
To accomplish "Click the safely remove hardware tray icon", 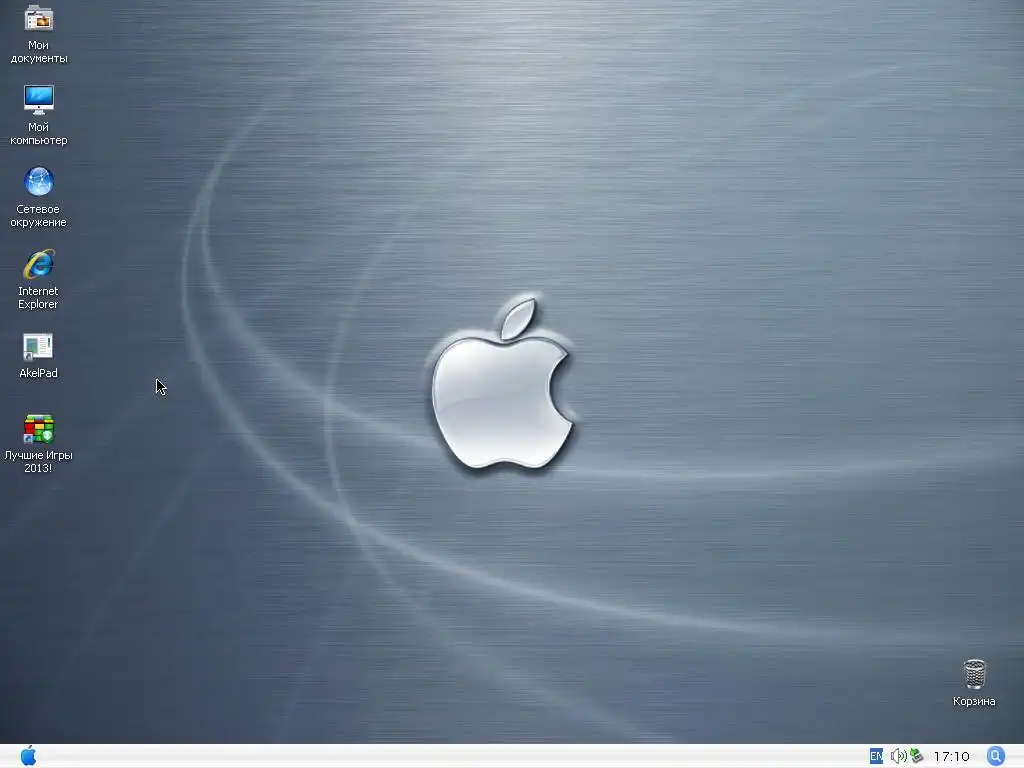I will click(917, 756).
